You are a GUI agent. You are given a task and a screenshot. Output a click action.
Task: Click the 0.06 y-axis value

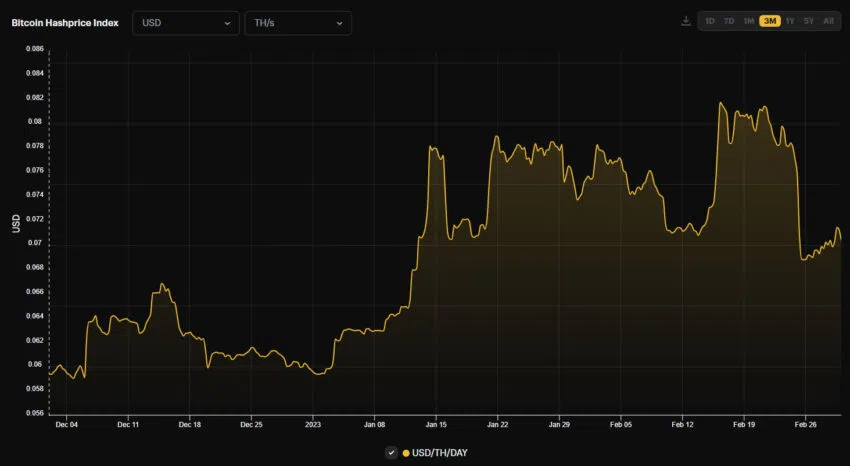coord(35,364)
